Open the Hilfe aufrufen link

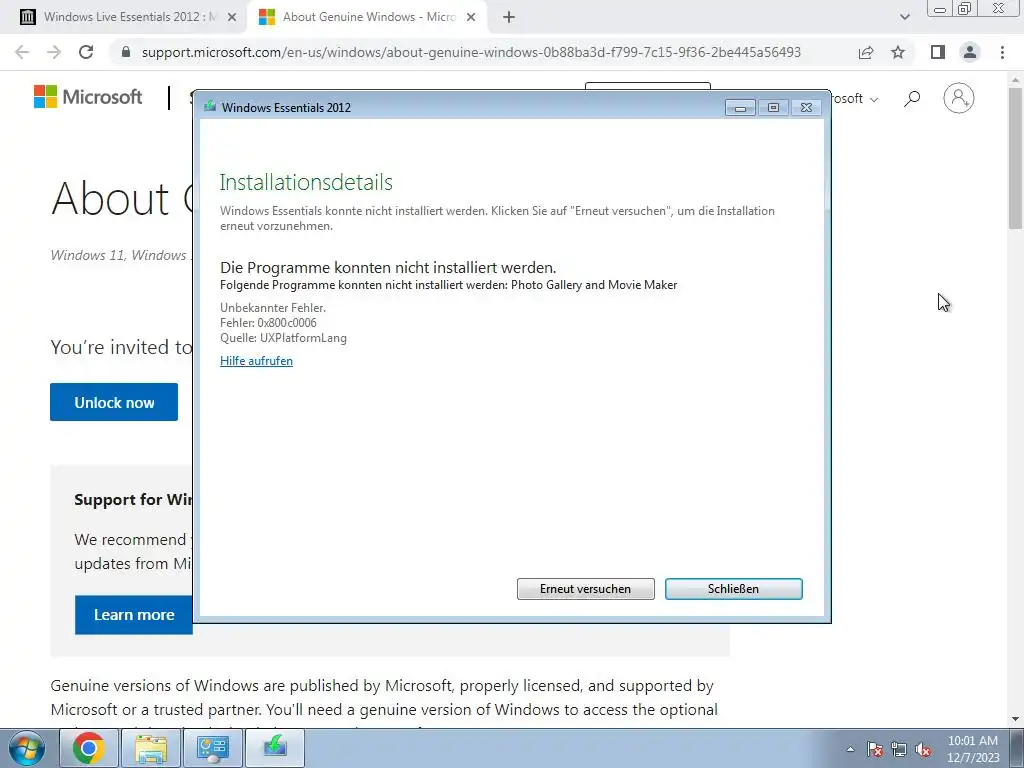[256, 360]
